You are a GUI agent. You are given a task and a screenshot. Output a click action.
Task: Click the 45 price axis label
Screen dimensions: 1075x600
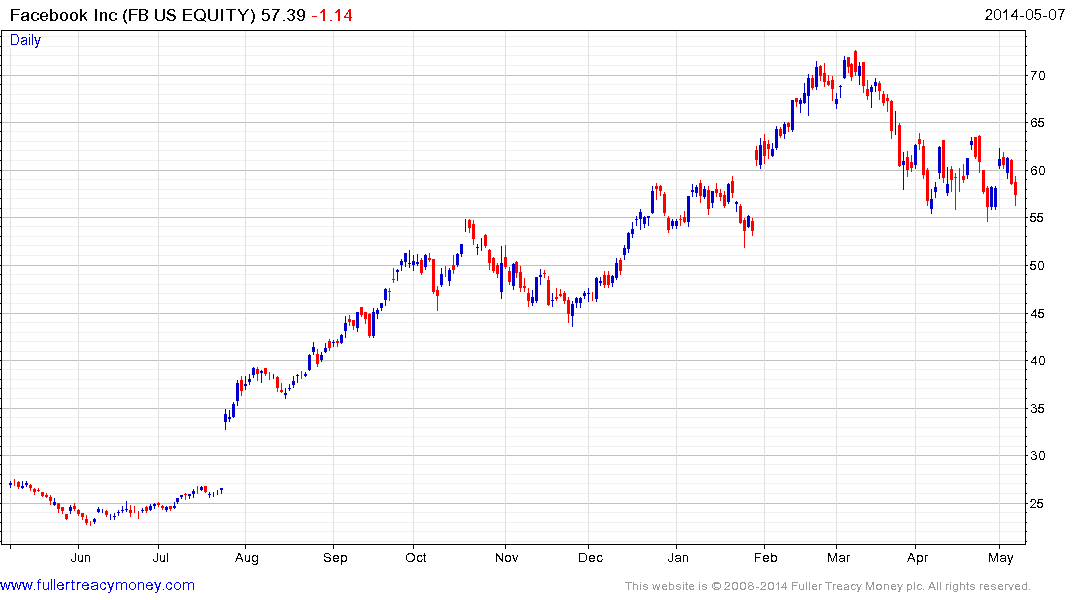(1037, 313)
